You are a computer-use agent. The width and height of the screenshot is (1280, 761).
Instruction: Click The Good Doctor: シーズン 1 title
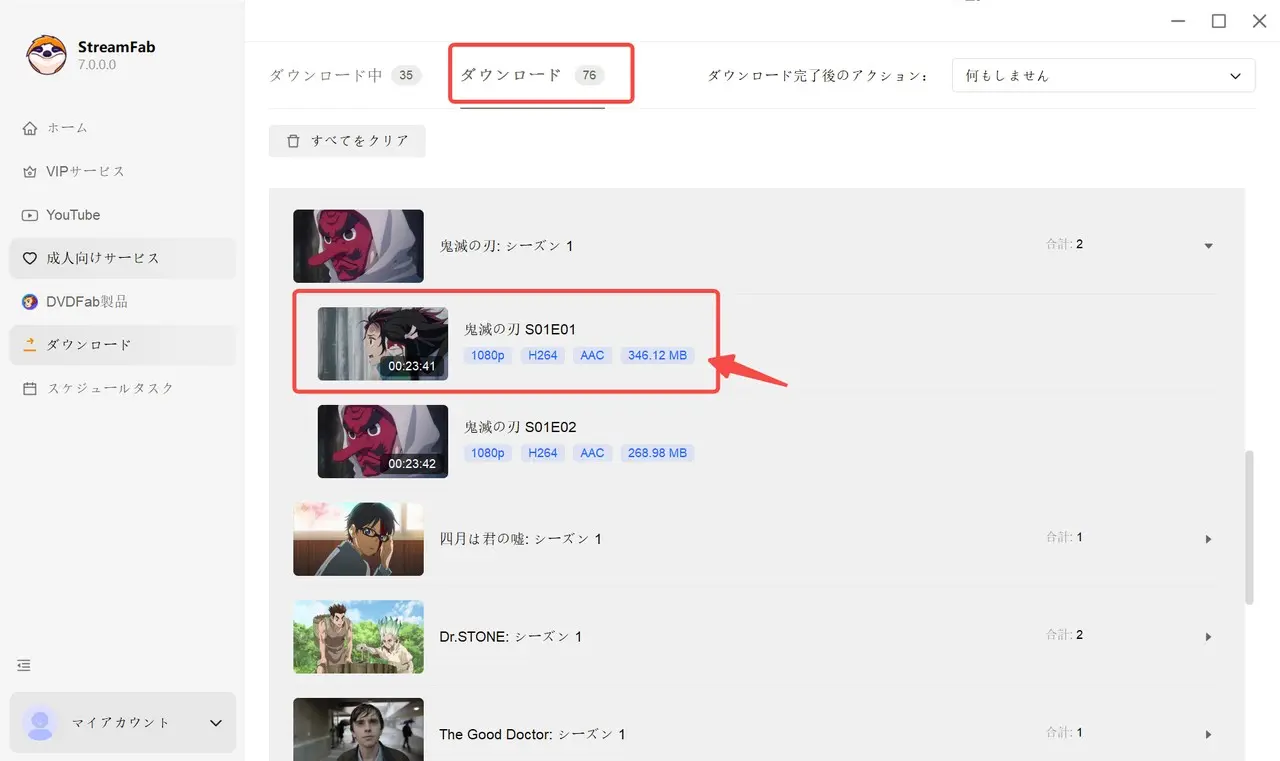(533, 735)
